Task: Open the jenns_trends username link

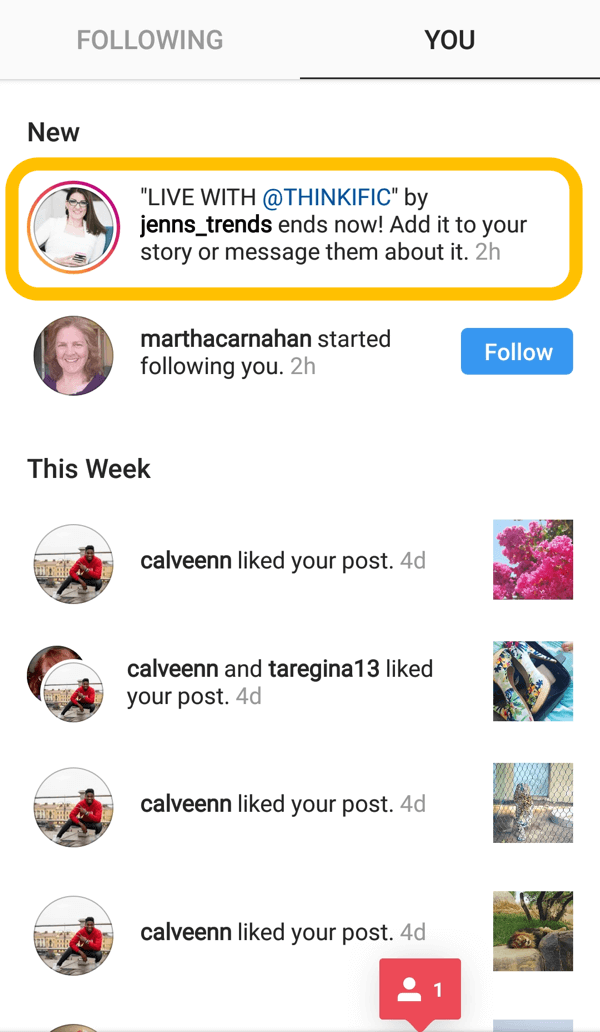Action: tap(206, 225)
